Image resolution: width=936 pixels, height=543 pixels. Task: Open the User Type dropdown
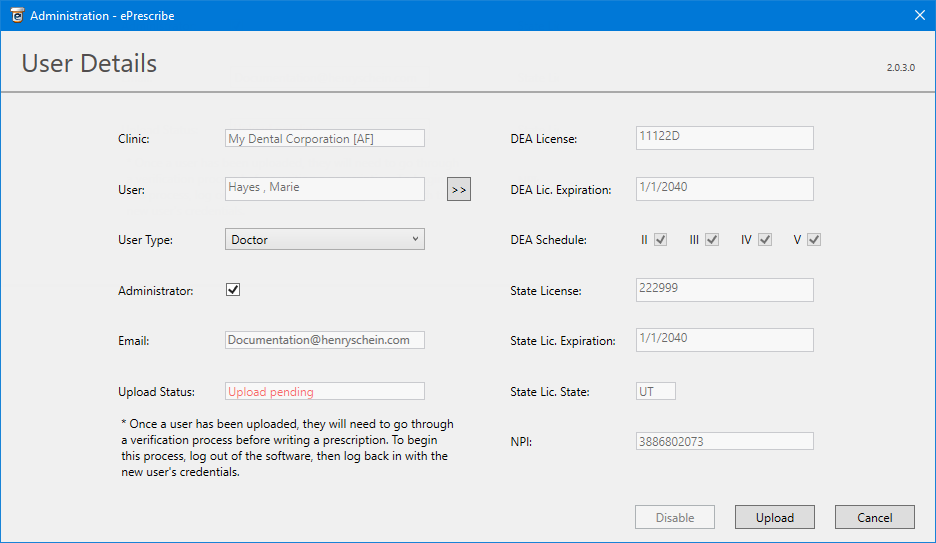(x=325, y=239)
